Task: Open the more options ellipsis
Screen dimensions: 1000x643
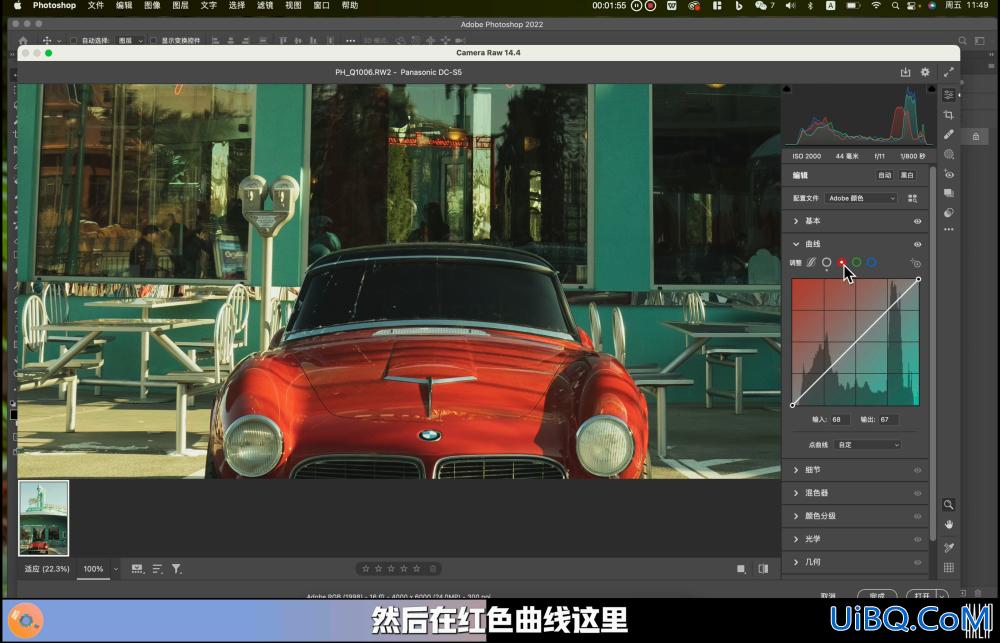Action: coord(949,229)
